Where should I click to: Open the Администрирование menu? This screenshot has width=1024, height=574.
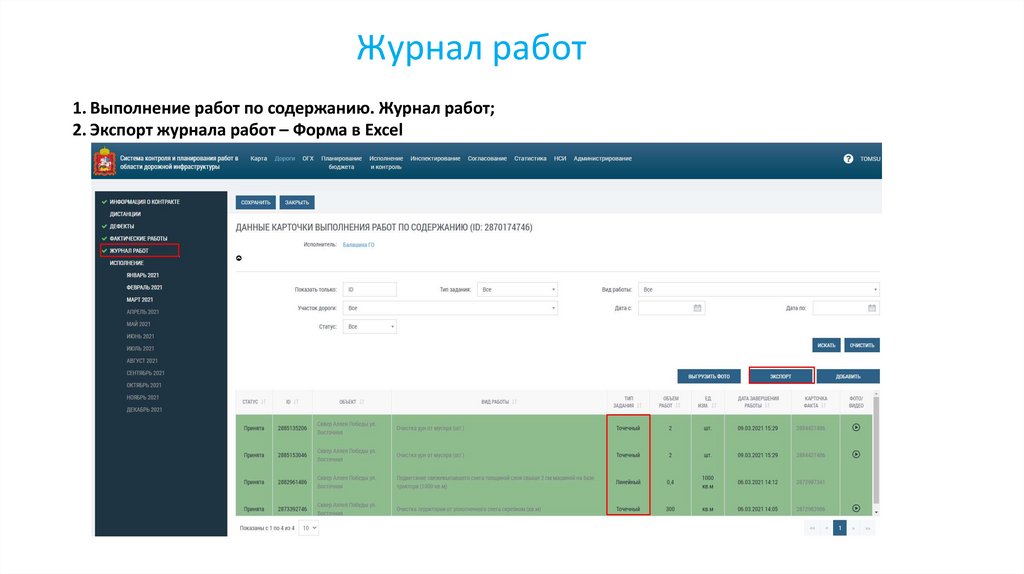click(602, 159)
